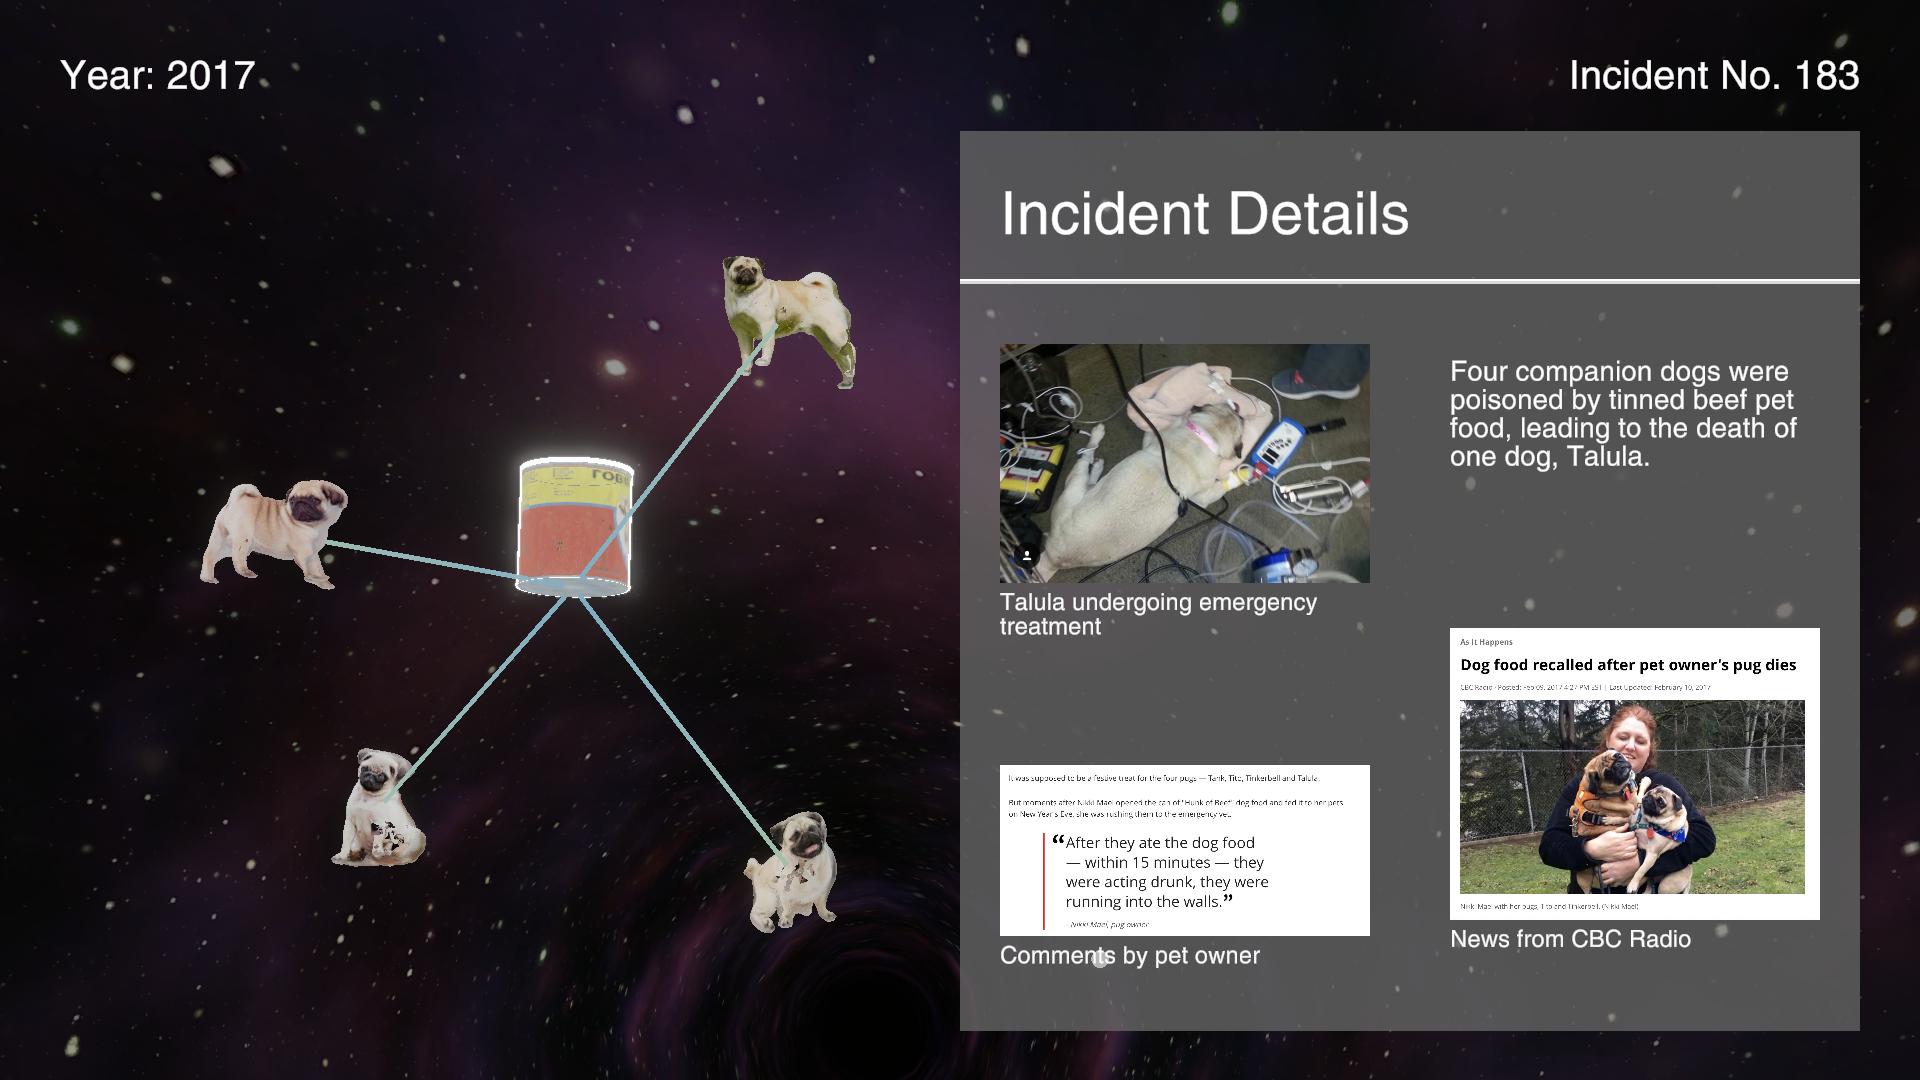The height and width of the screenshot is (1080, 1920).
Task: Click 'News from CBC Radio' caption
Action: 1569,939
